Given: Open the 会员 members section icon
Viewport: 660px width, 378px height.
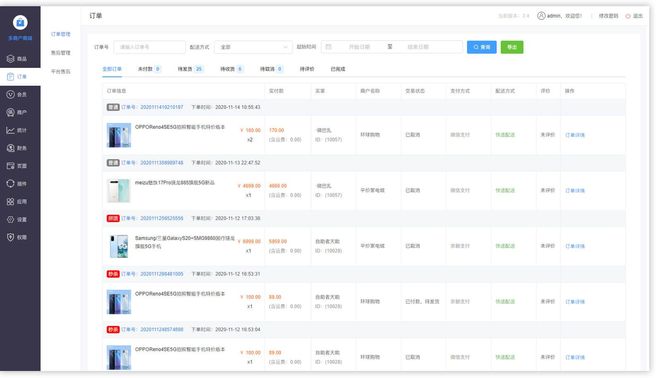Looking at the screenshot, I should (x=11, y=95).
